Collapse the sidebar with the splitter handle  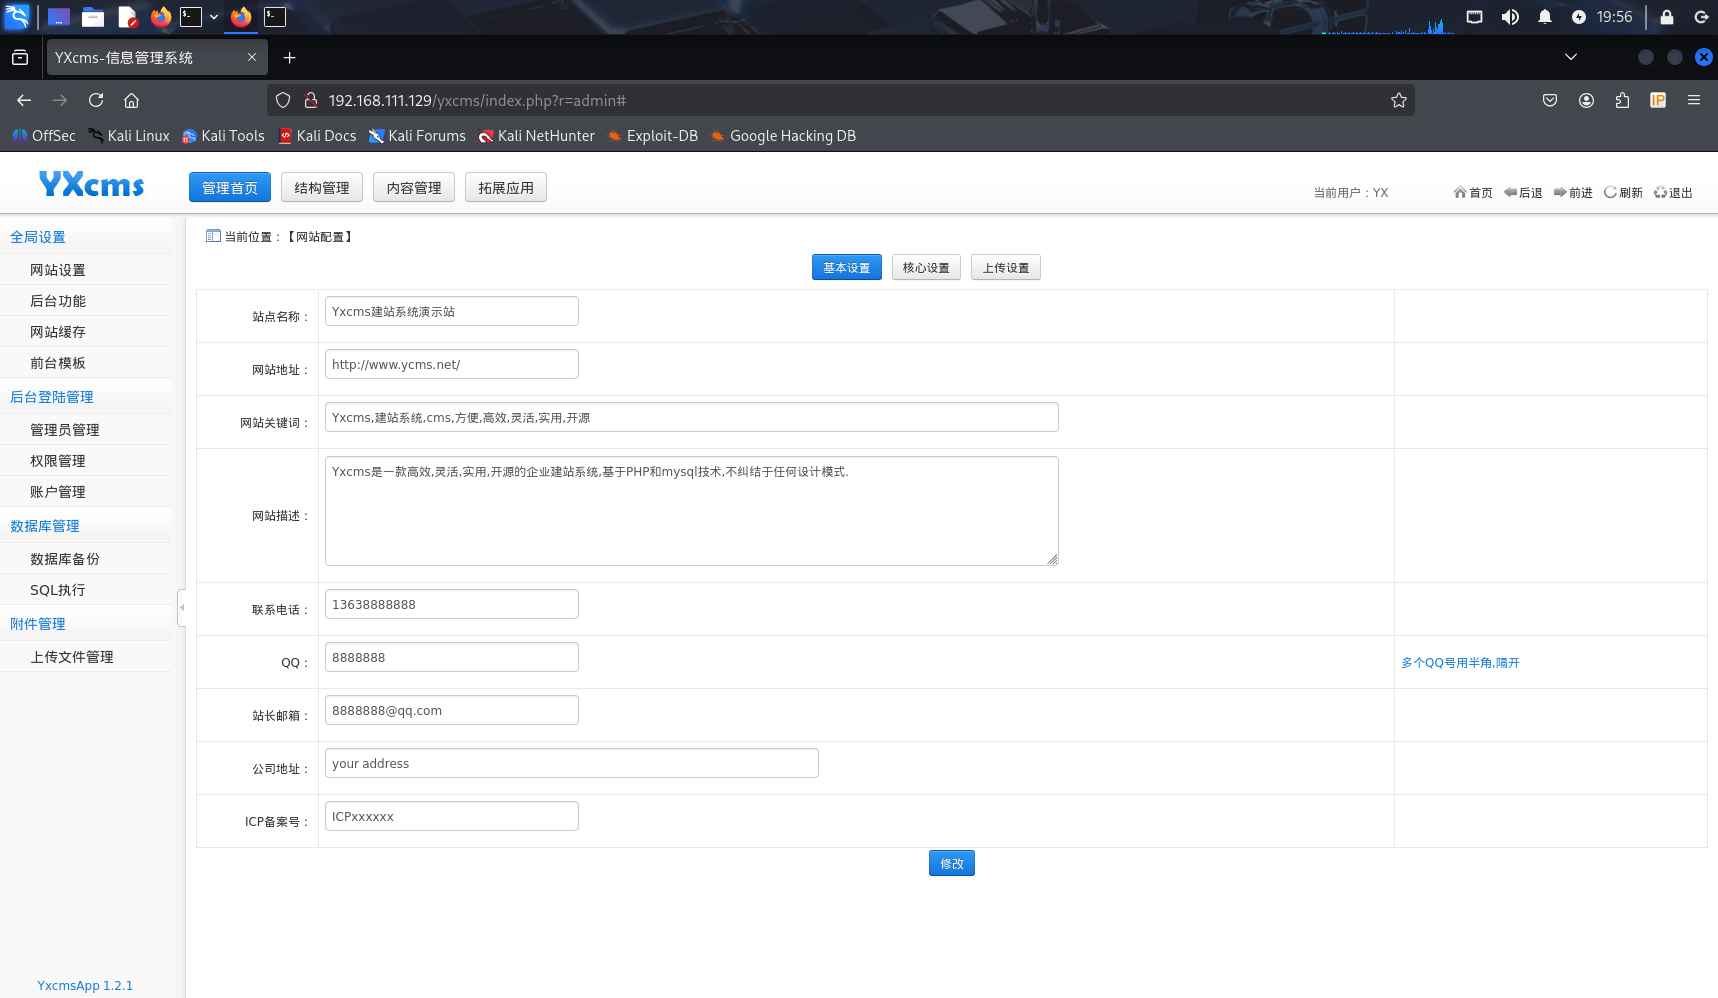[x=182, y=608]
